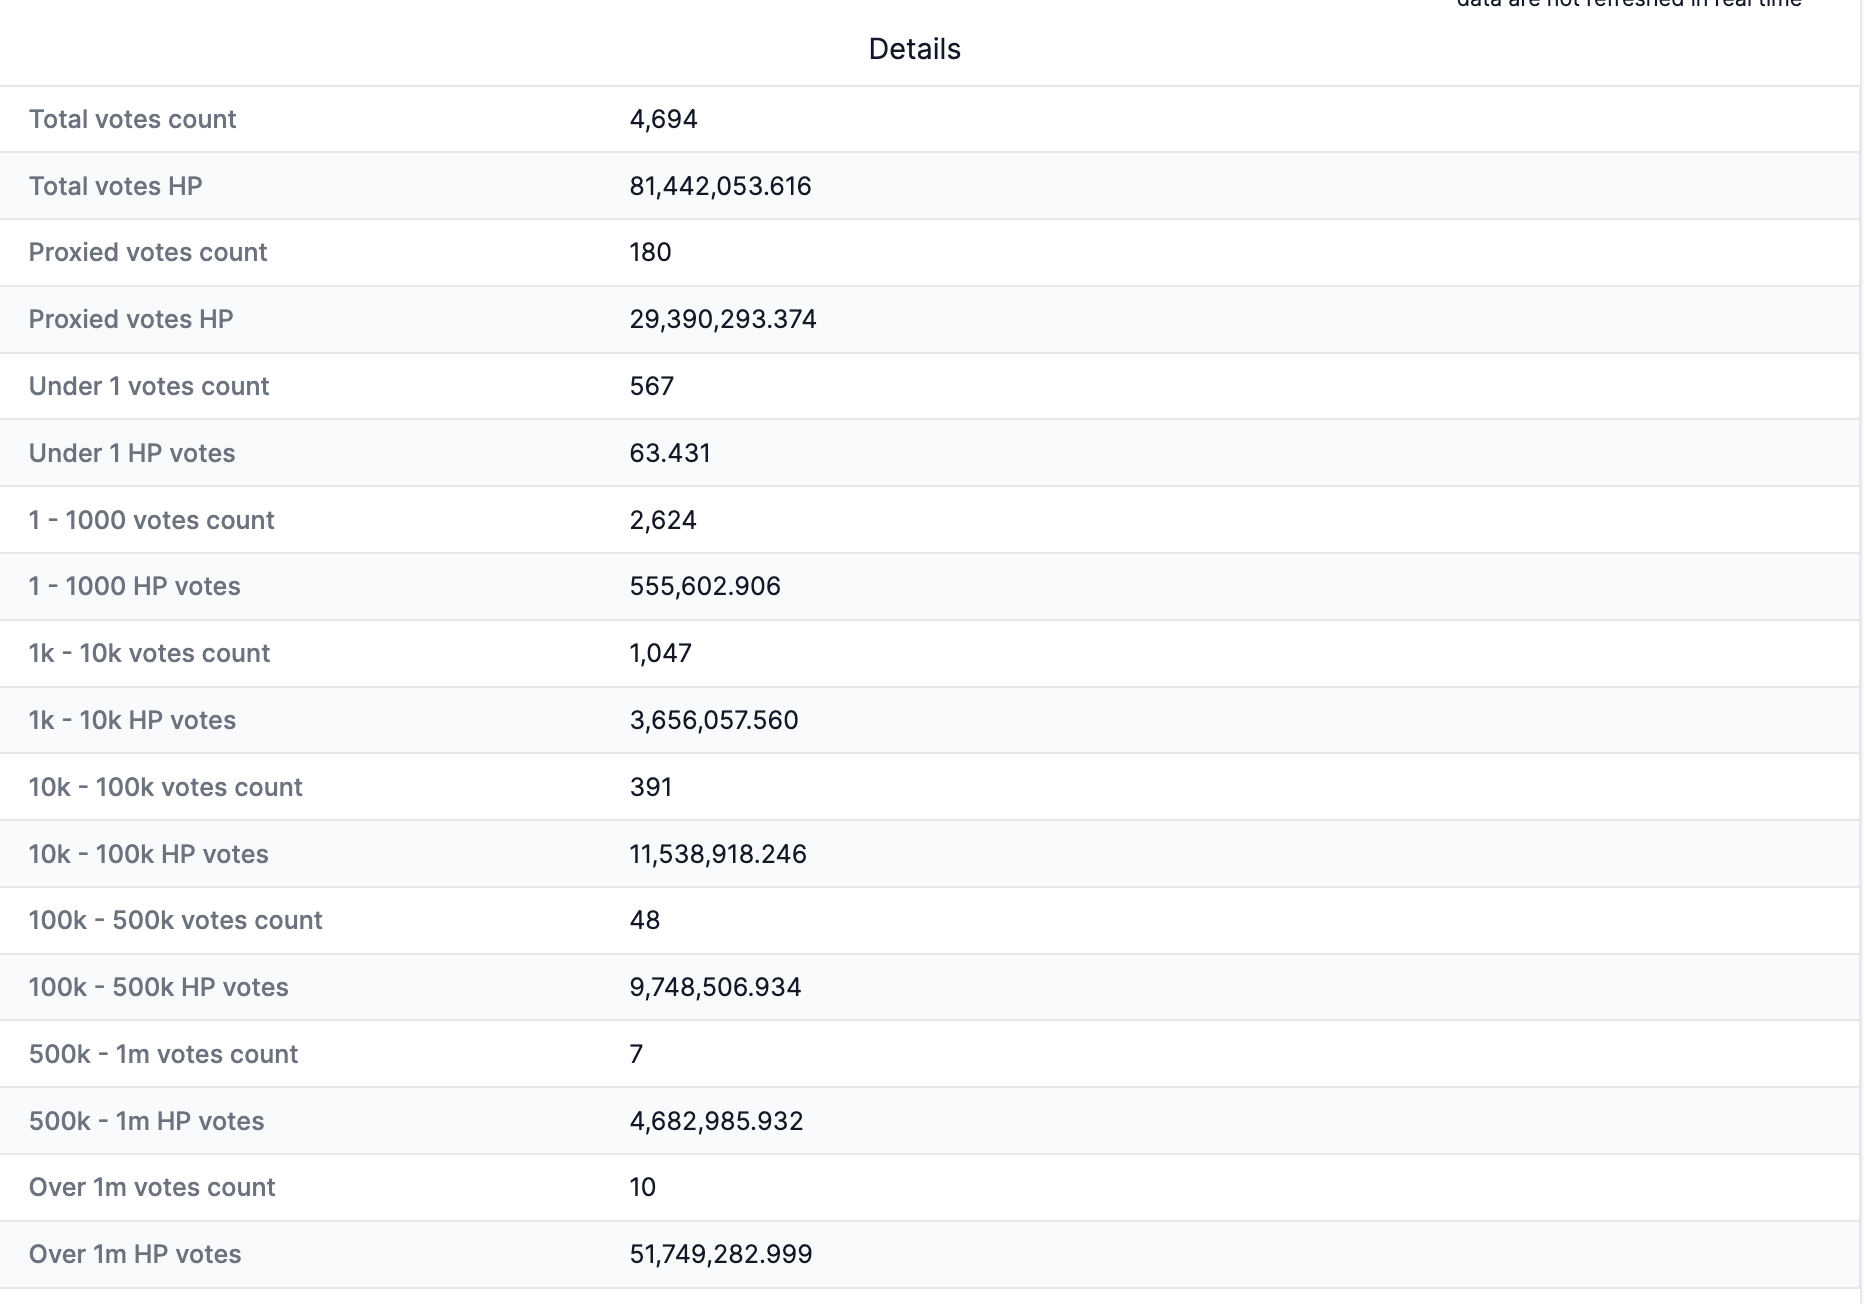The width and height of the screenshot is (1864, 1304).
Task: Click the 10k - 100k votes count label
Action: (165, 787)
